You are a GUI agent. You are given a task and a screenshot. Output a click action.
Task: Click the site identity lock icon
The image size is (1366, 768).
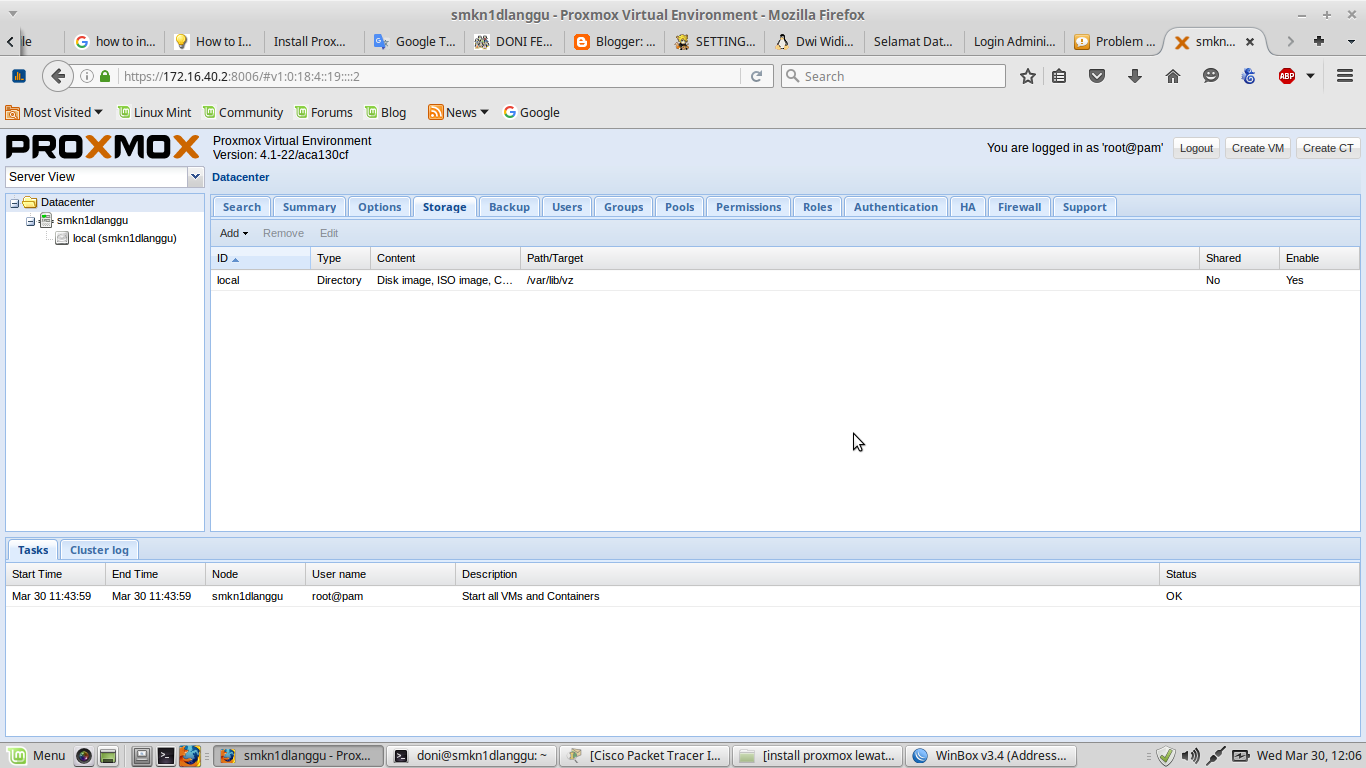point(105,76)
